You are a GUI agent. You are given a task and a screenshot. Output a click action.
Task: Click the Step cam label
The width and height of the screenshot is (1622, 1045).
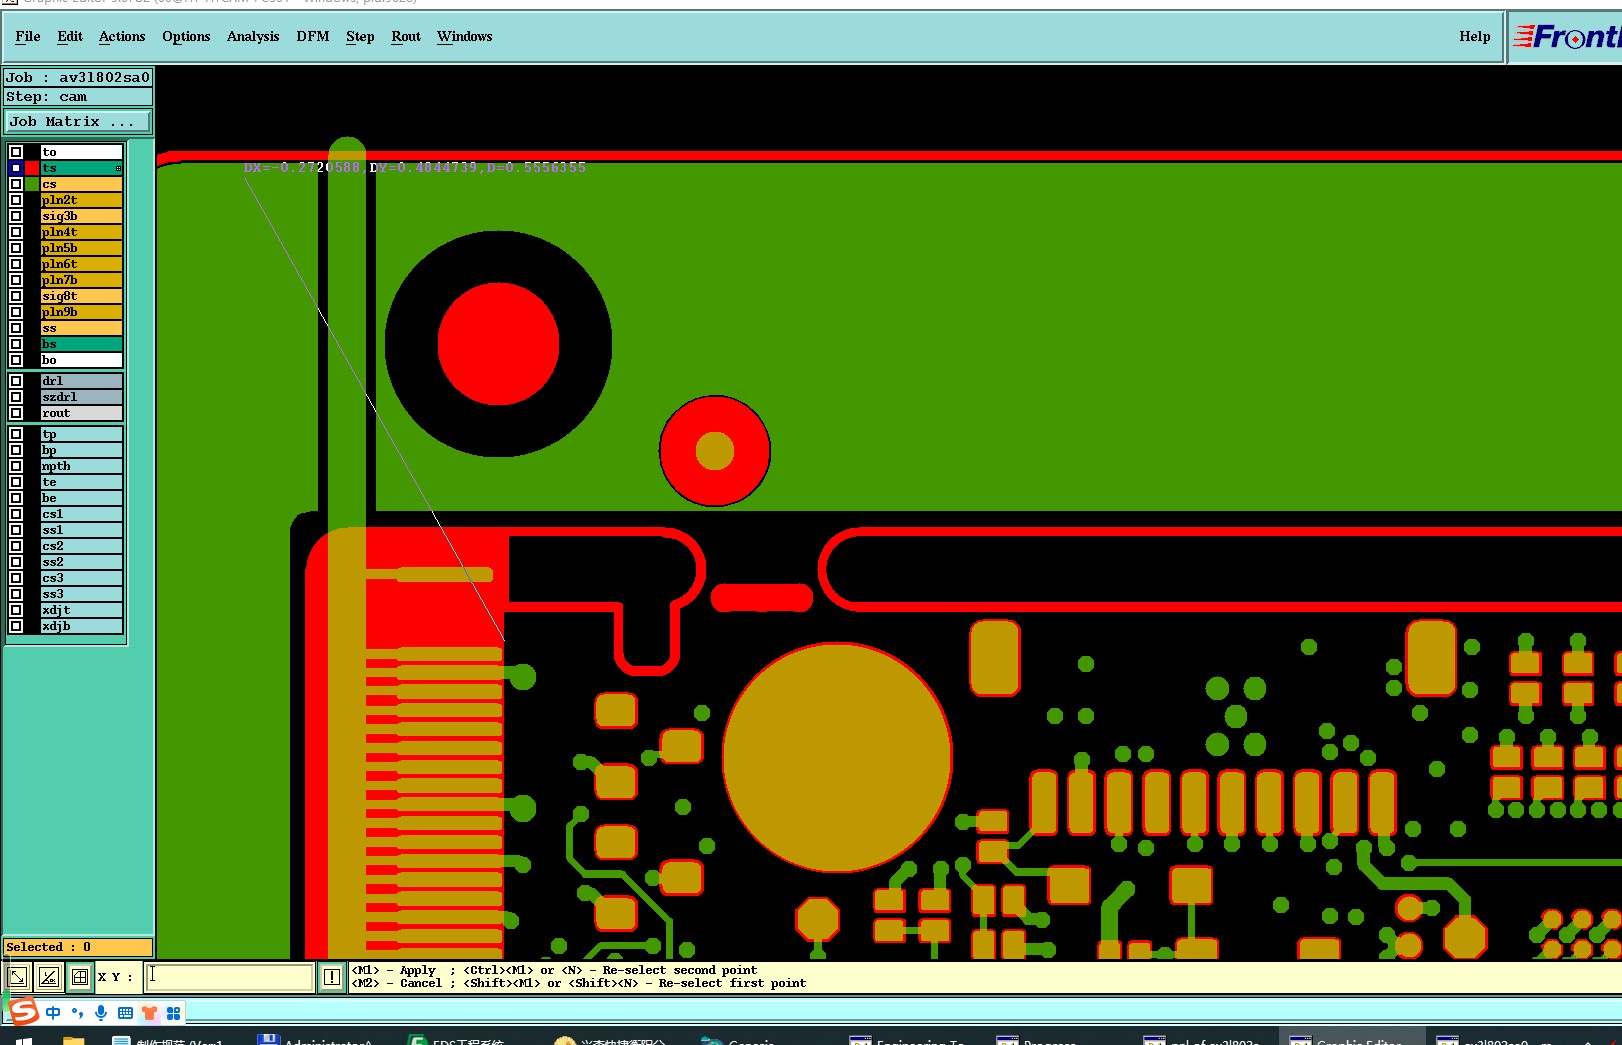tap(78, 97)
